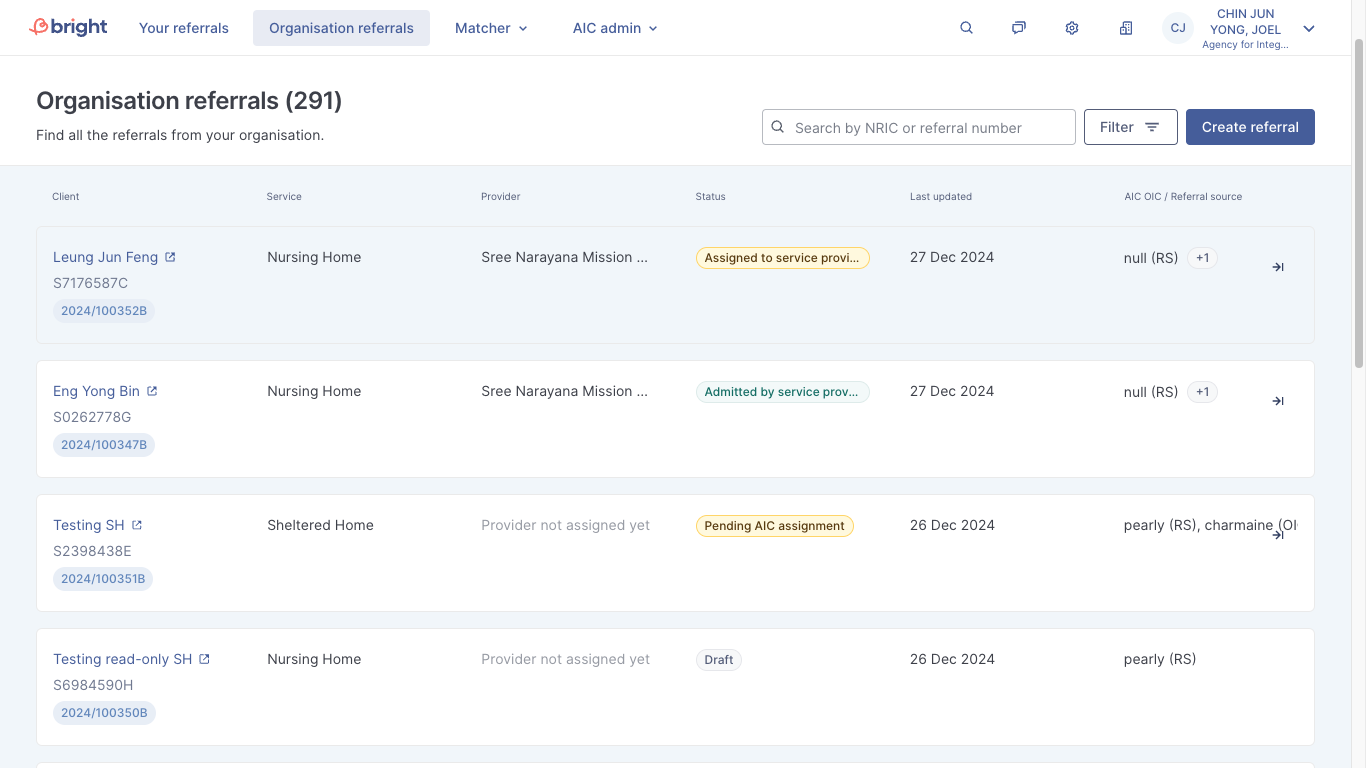The height and width of the screenshot is (768, 1366).
Task: Click the CJ user avatar
Action: tap(1178, 28)
